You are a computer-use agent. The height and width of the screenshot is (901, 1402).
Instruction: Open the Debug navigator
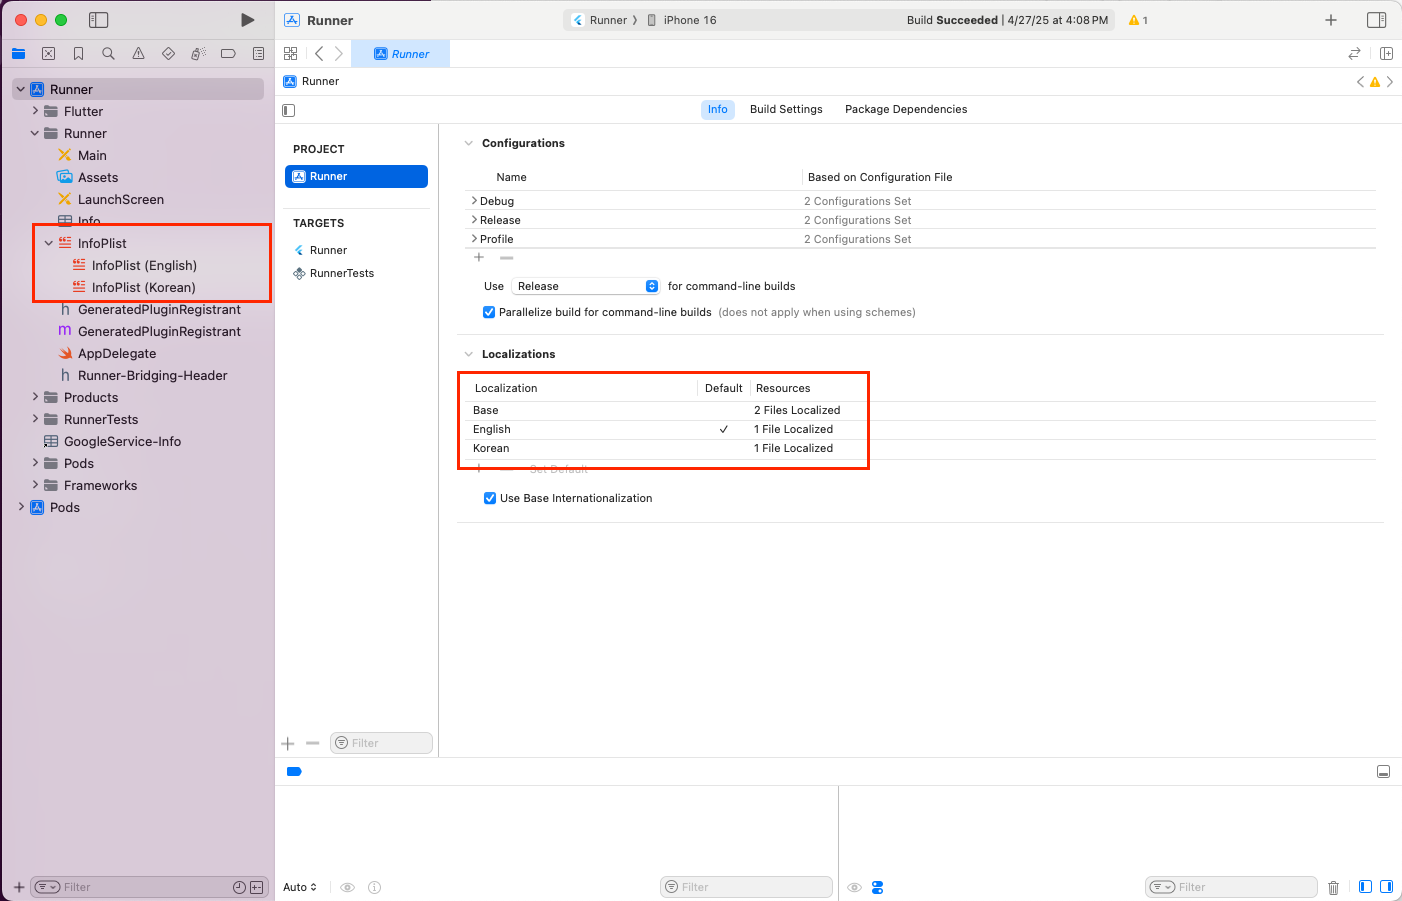198,54
